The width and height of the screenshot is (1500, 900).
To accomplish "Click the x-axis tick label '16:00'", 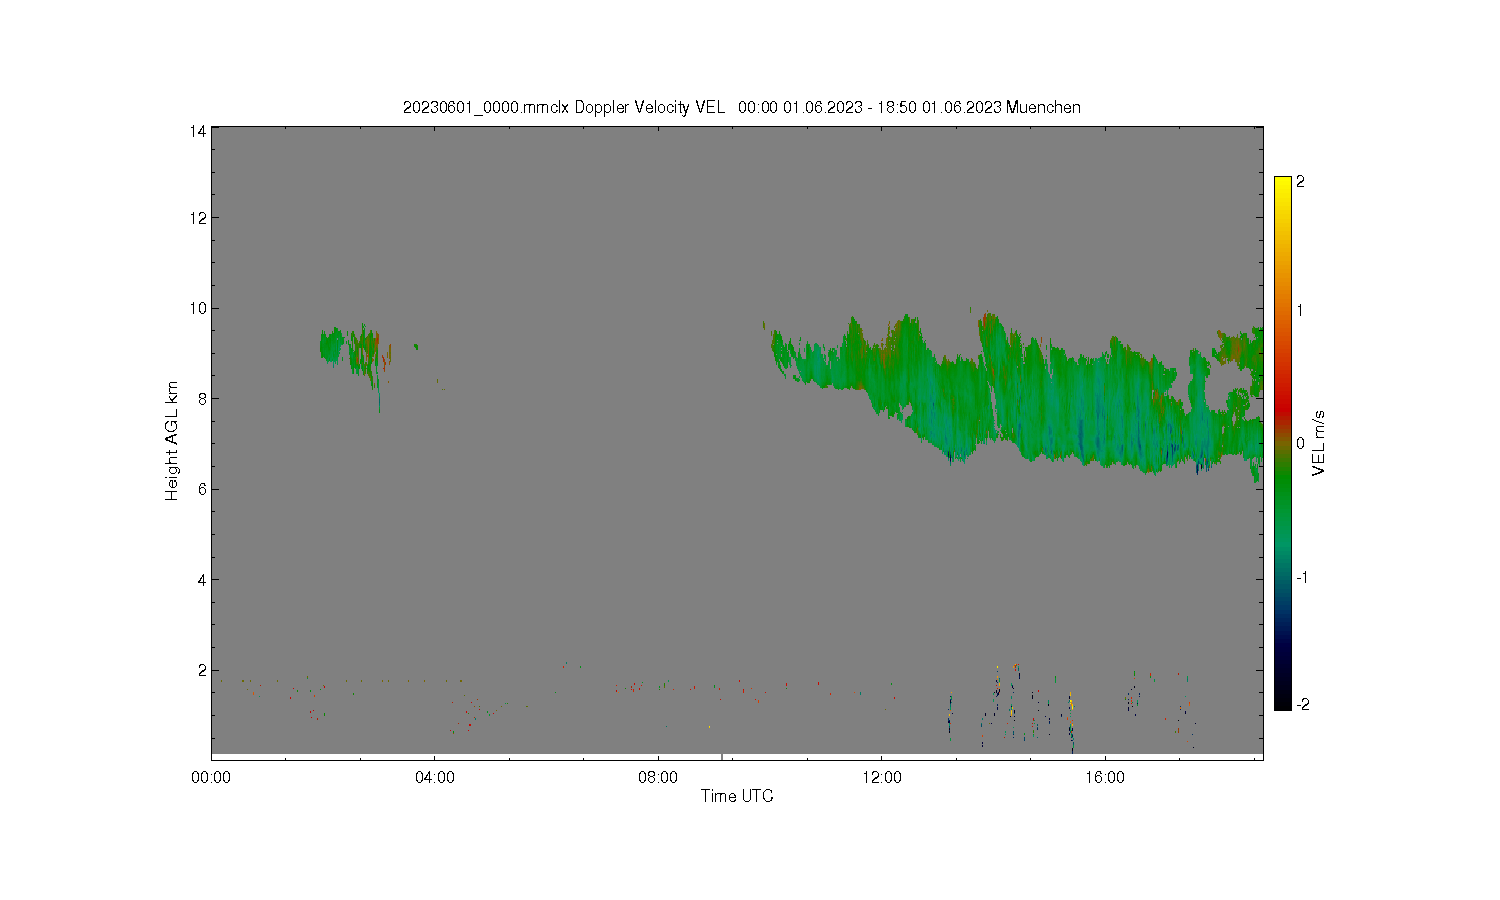I will [1105, 777].
